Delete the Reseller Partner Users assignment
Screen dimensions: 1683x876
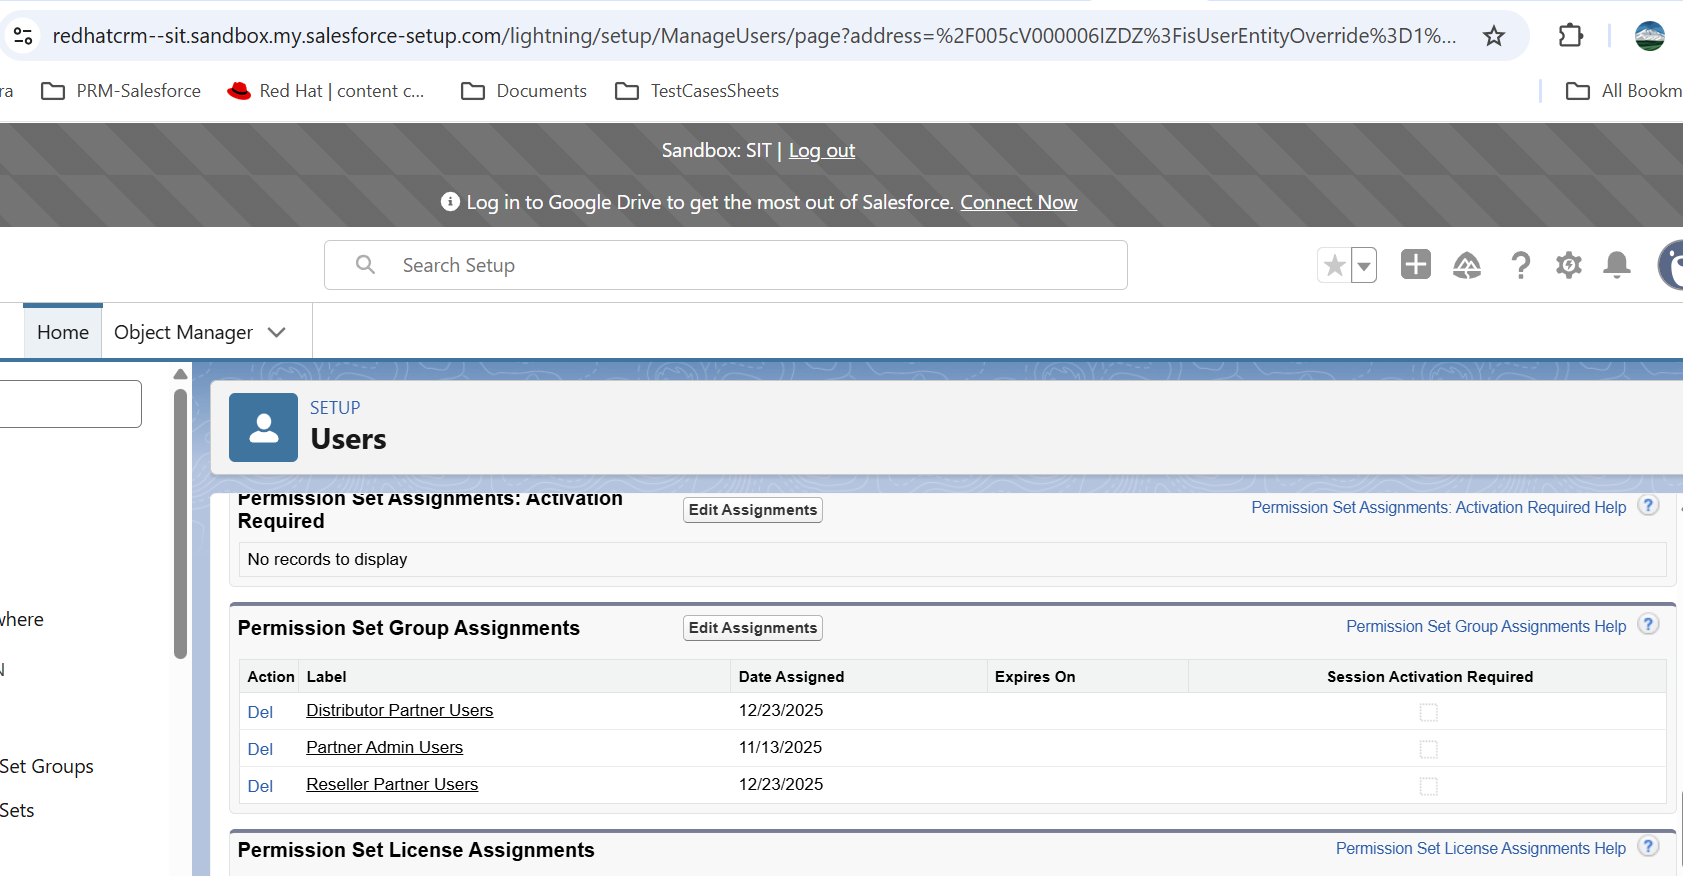[x=260, y=786]
